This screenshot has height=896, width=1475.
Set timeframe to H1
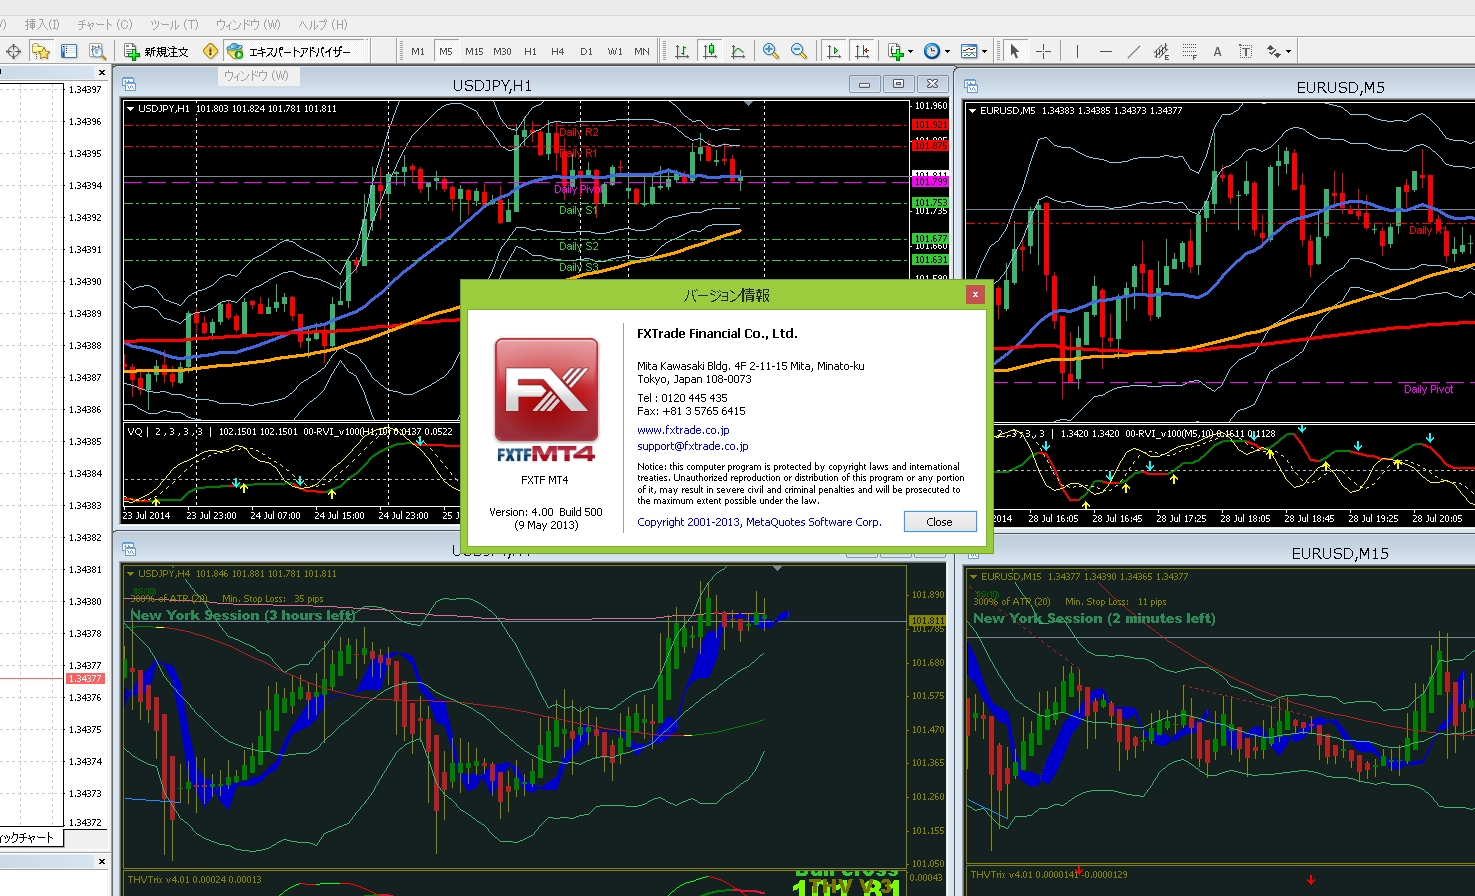[x=530, y=51]
